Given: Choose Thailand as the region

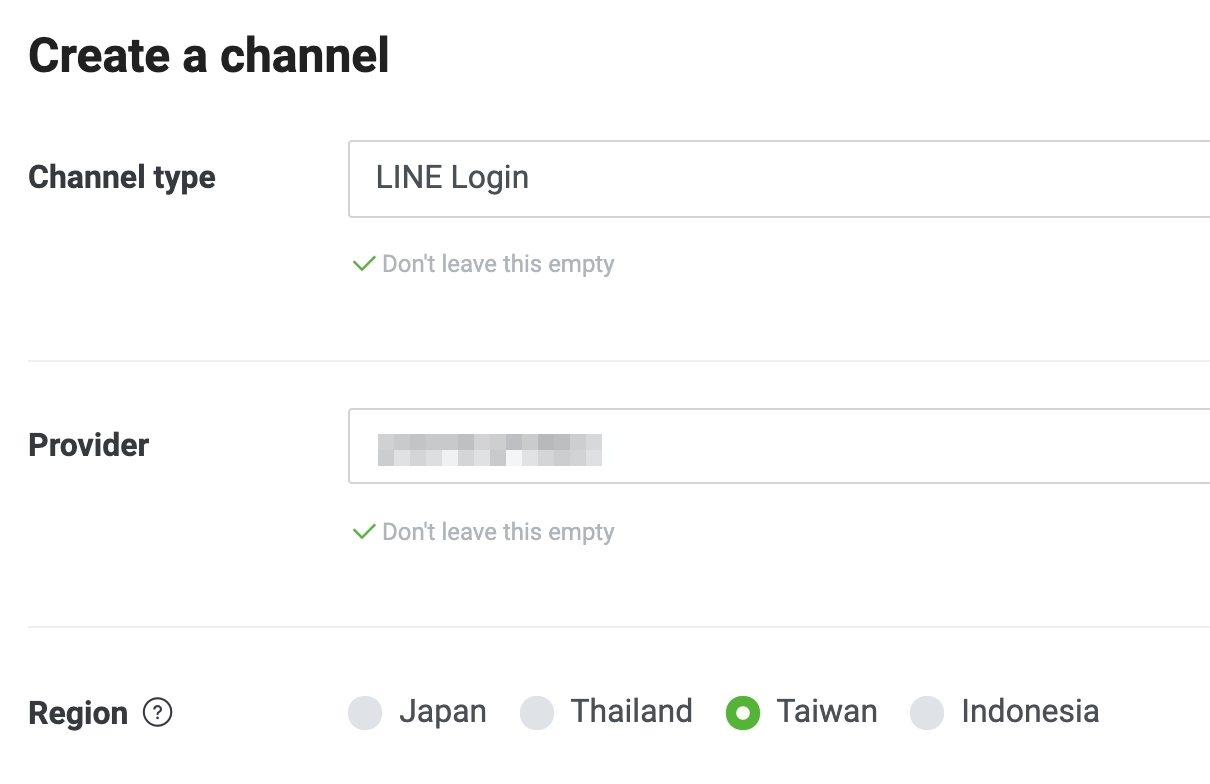Looking at the screenshot, I should click(537, 713).
